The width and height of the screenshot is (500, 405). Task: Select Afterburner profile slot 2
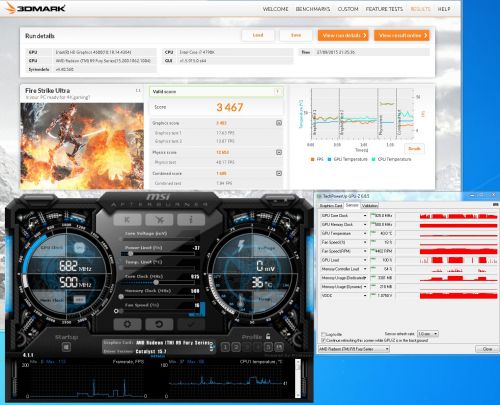pyautogui.click(x=236, y=347)
